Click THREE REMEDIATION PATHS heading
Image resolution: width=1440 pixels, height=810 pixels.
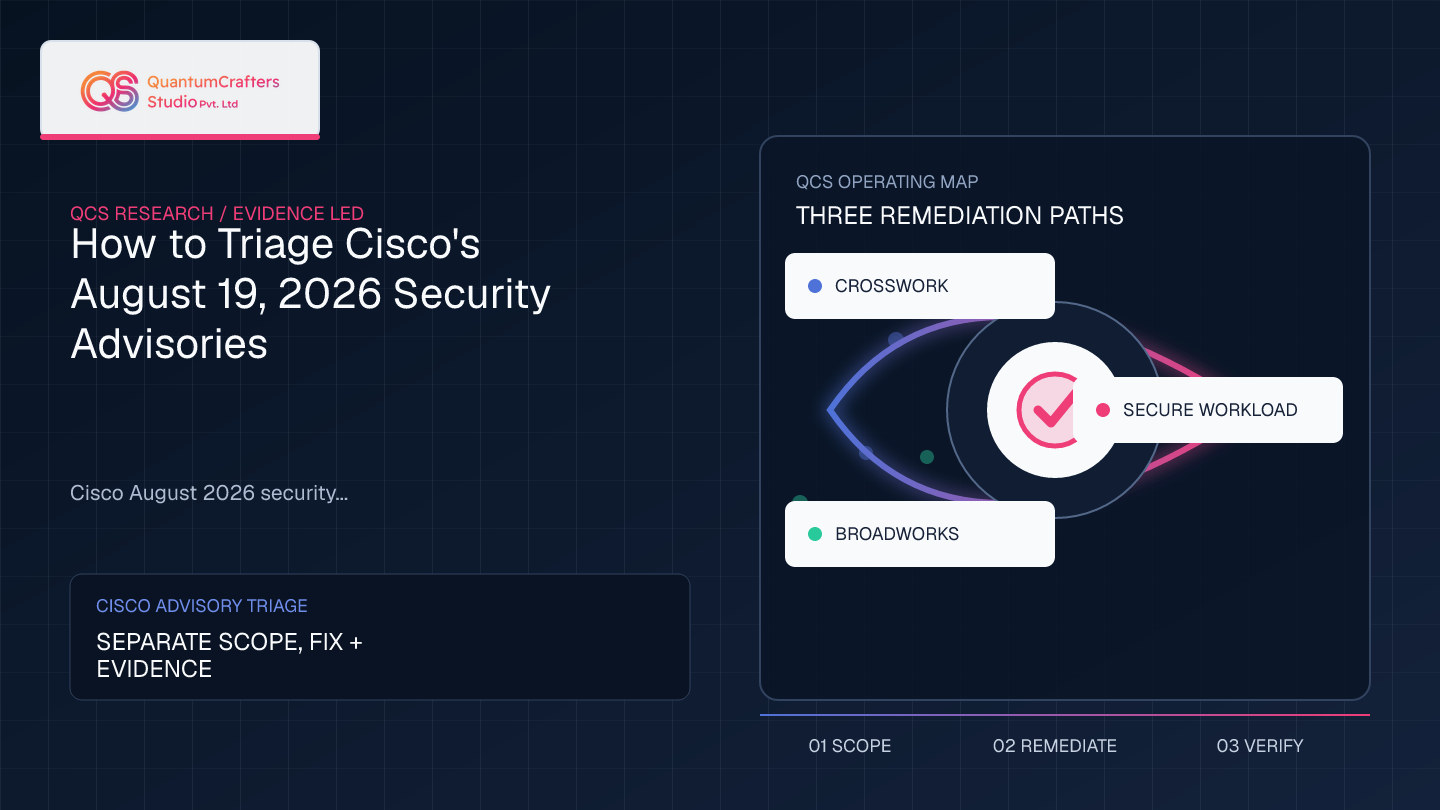[960, 215]
